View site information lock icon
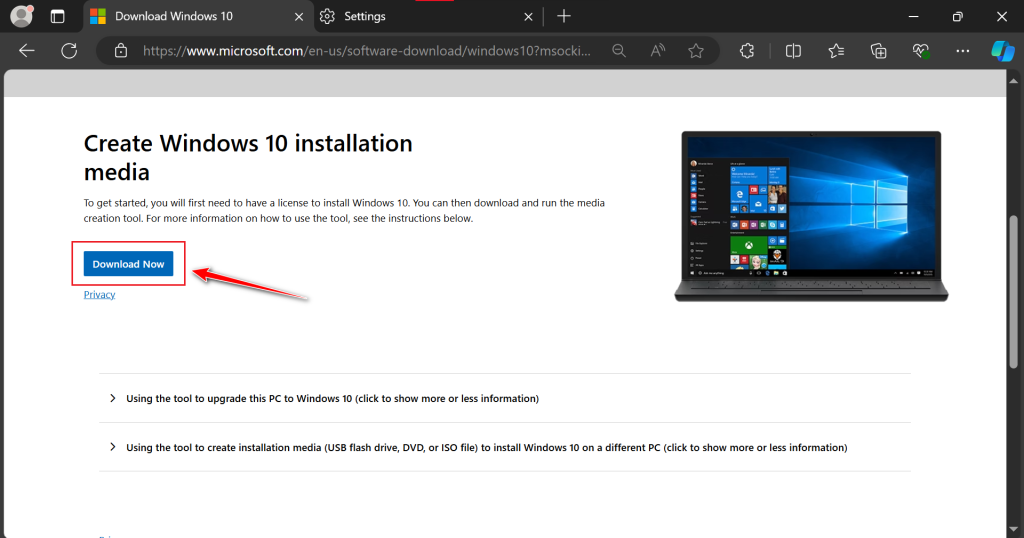 point(121,51)
